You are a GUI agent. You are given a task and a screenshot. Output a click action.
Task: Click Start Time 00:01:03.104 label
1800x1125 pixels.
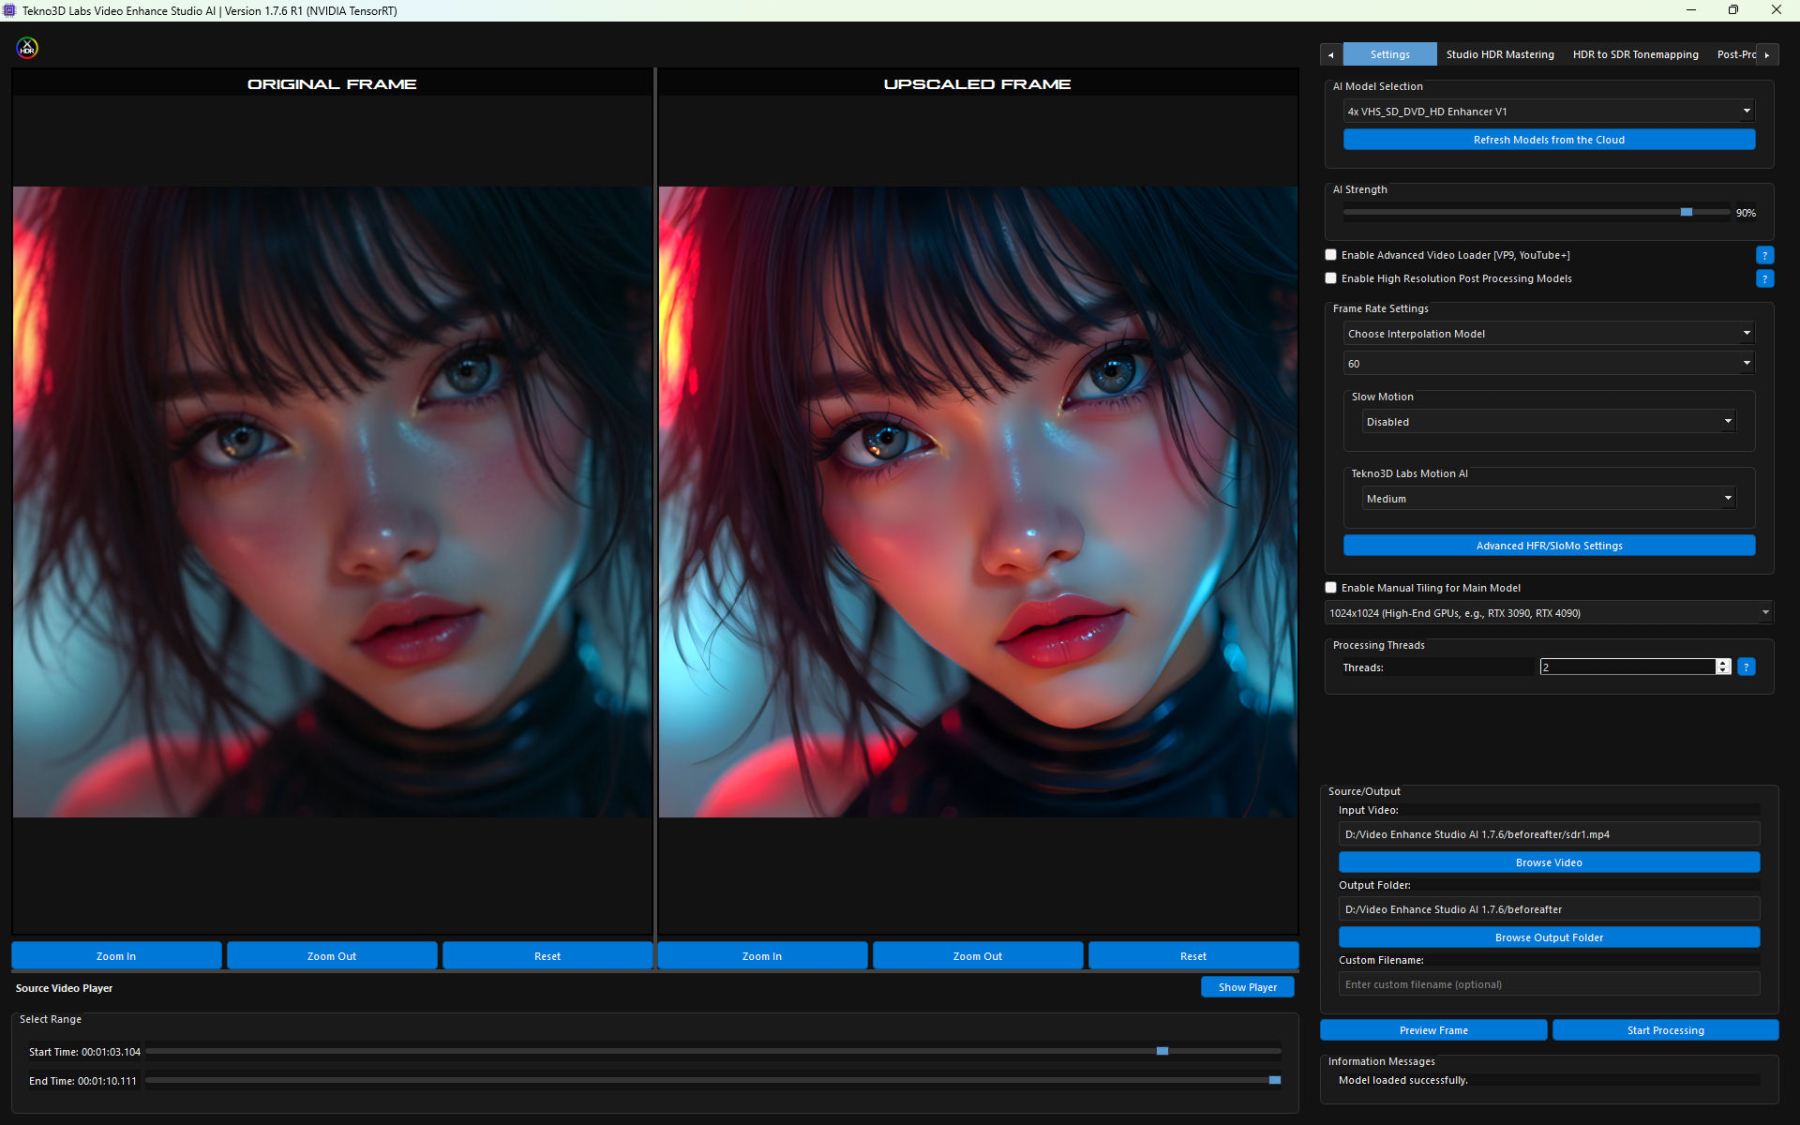85,1052
